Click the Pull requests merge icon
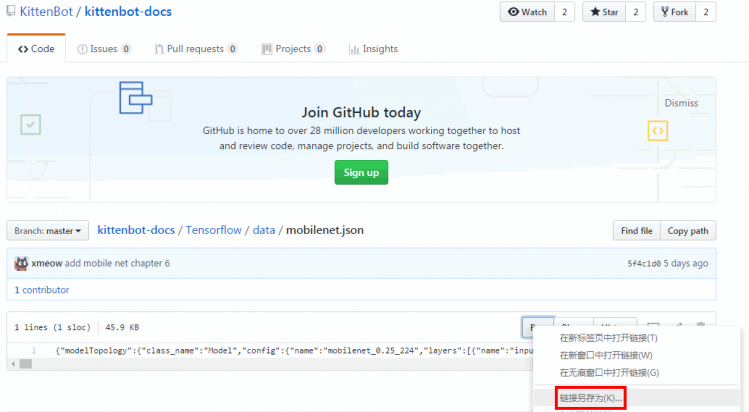 click(x=159, y=49)
